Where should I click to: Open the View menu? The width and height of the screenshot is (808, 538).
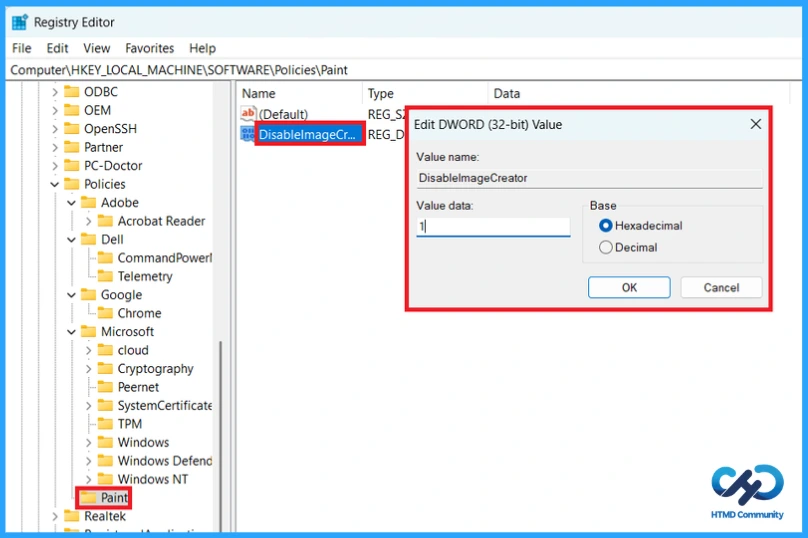[x=97, y=48]
